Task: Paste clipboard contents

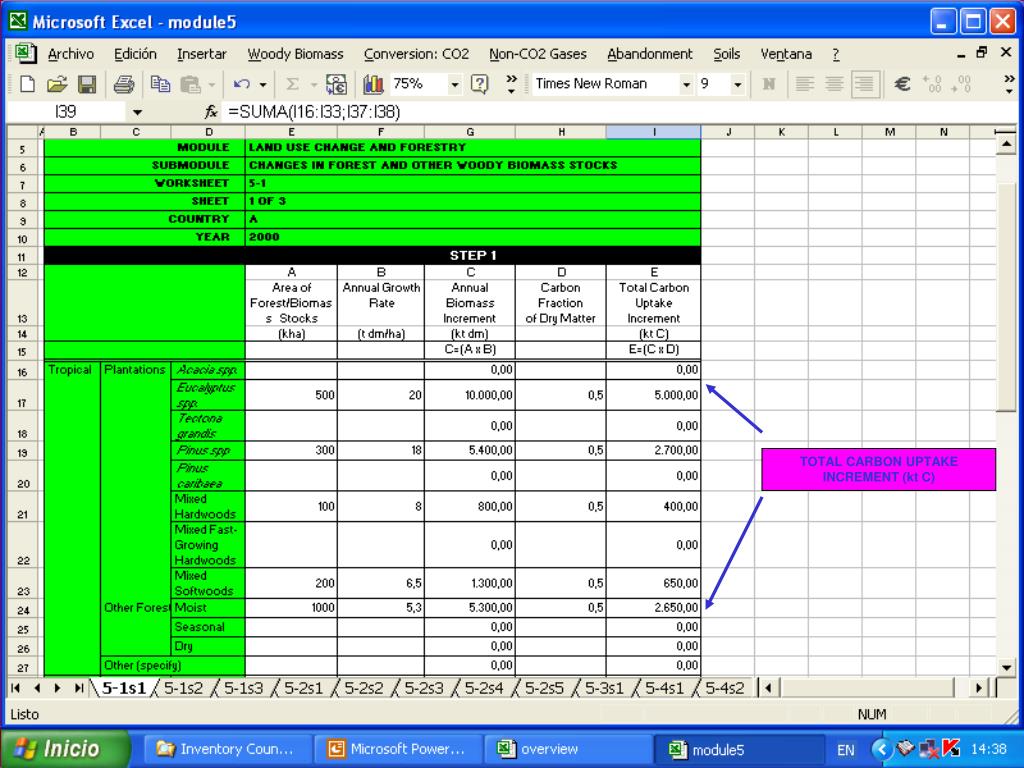Action: pyautogui.click(x=190, y=84)
